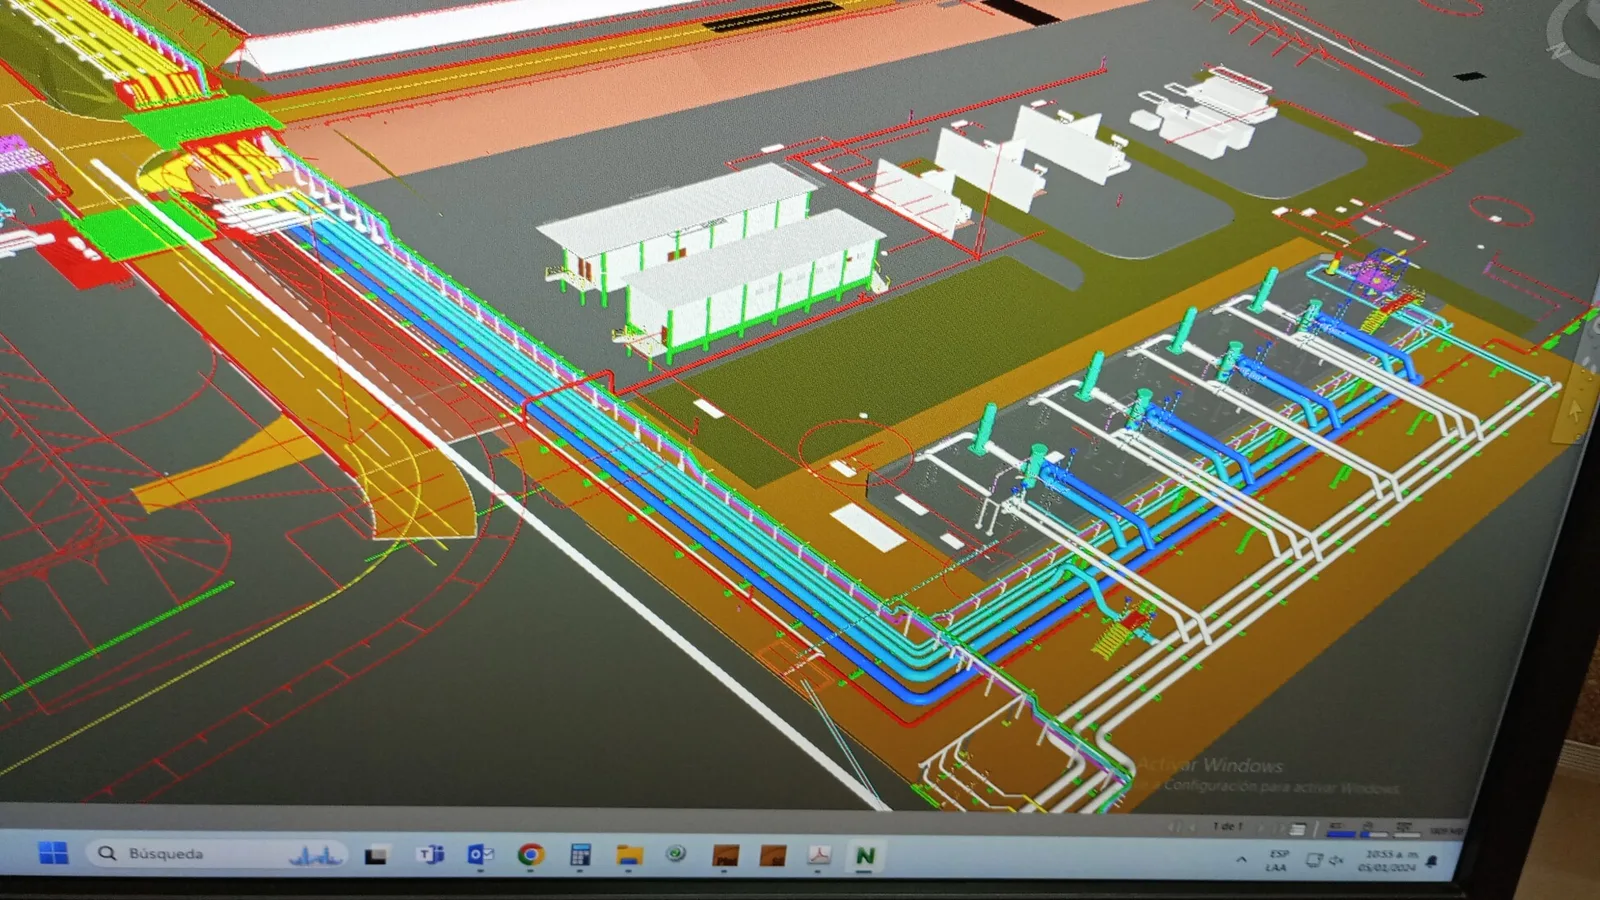Open the ESP LAA language selector
1600x900 pixels.
coord(1278,860)
